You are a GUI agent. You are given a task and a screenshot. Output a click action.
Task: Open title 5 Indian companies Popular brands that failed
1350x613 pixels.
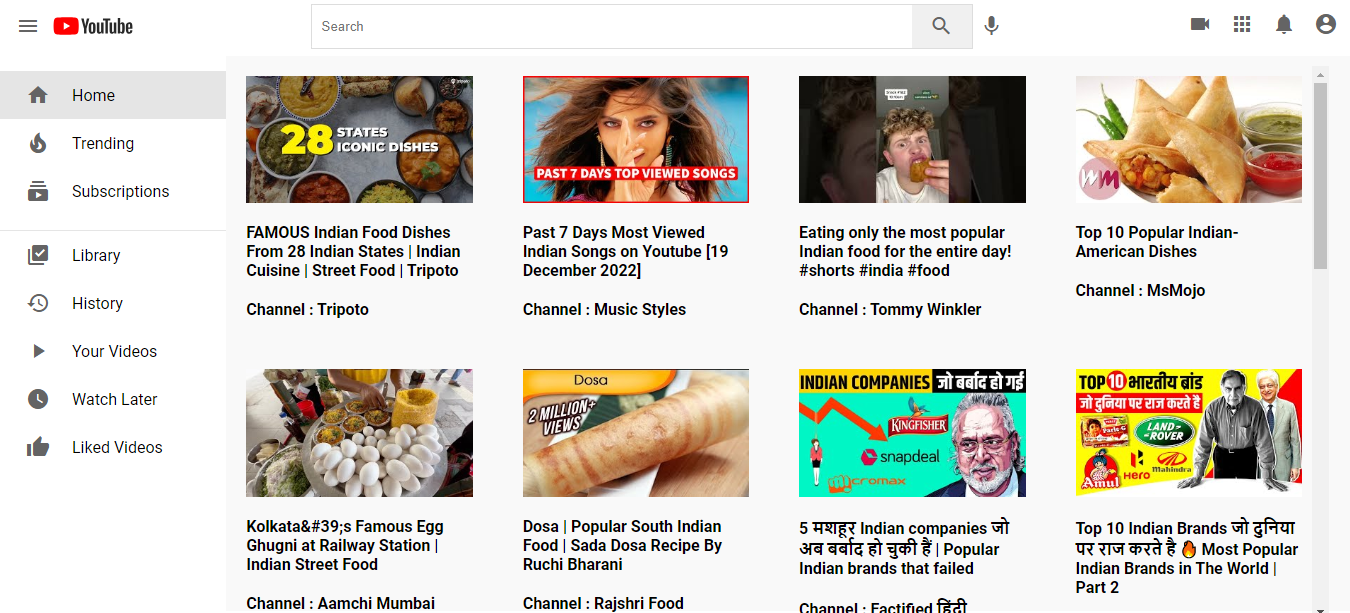point(904,548)
